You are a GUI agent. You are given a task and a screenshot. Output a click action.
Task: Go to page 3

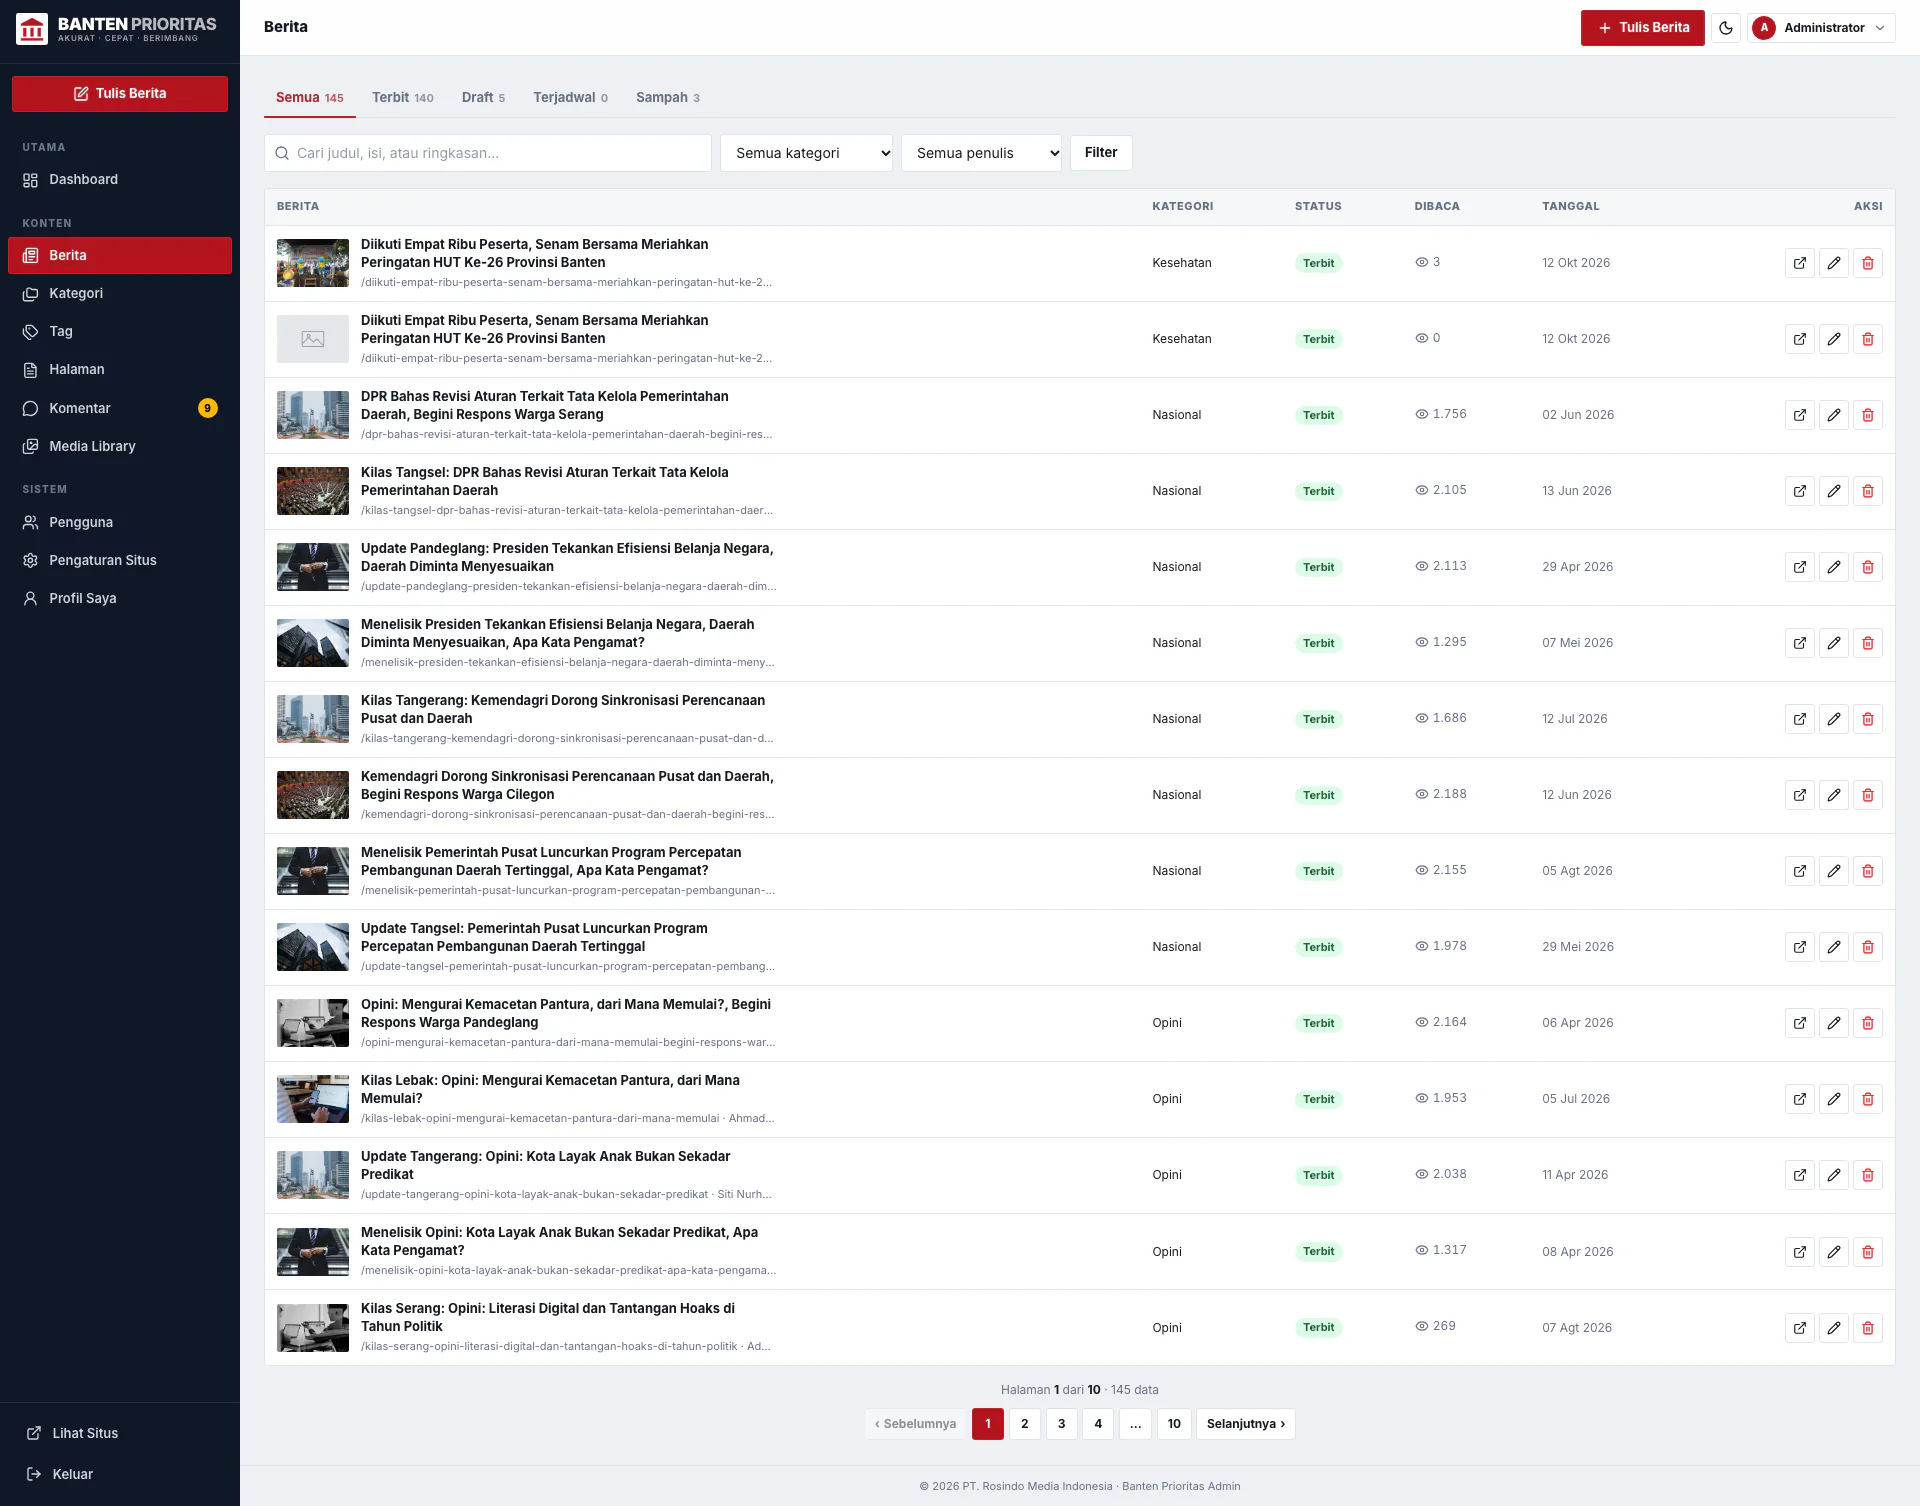1061,1424
